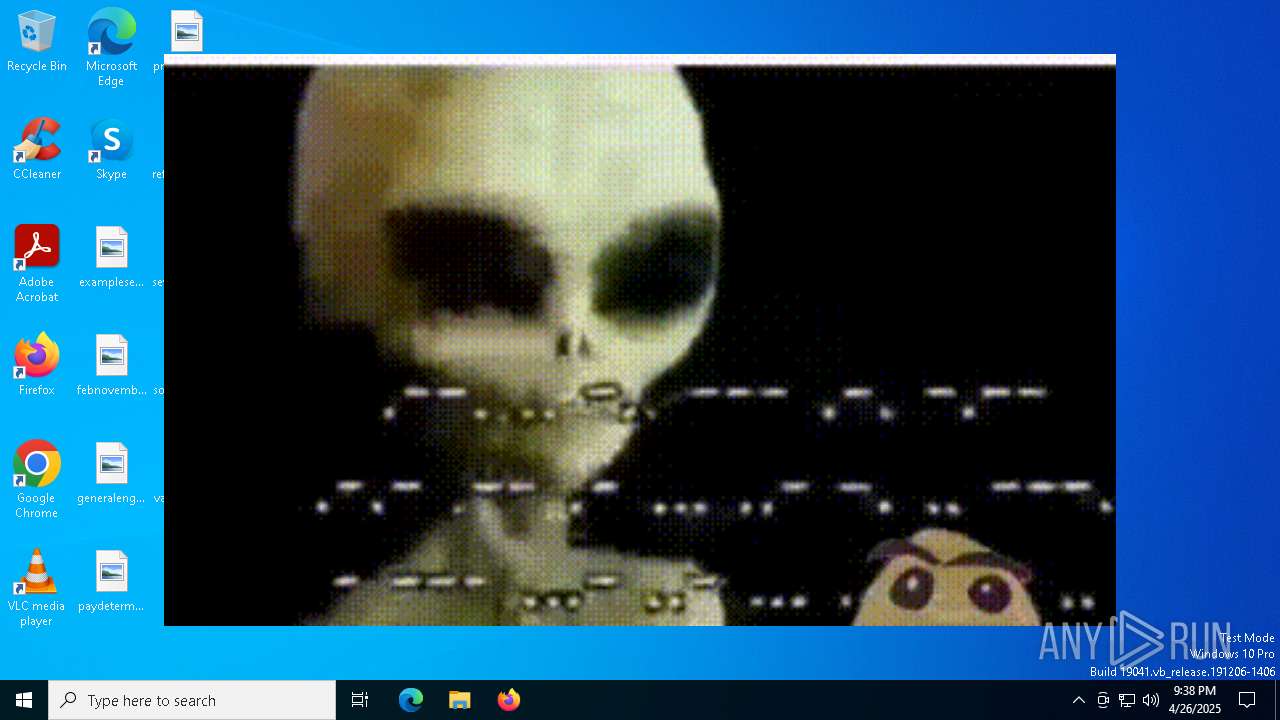Launch the CCleaner desktop shortcut
Viewport: 1280px width, 720px height.
37,150
